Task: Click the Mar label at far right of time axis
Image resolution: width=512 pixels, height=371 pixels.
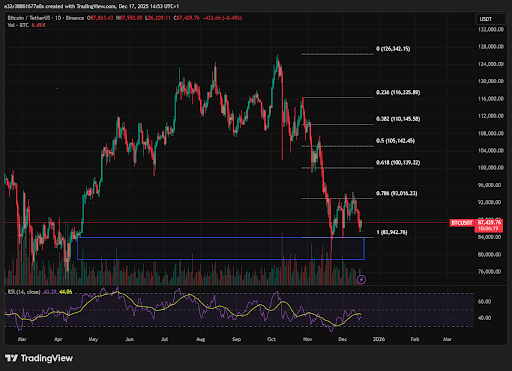Action: point(447,339)
